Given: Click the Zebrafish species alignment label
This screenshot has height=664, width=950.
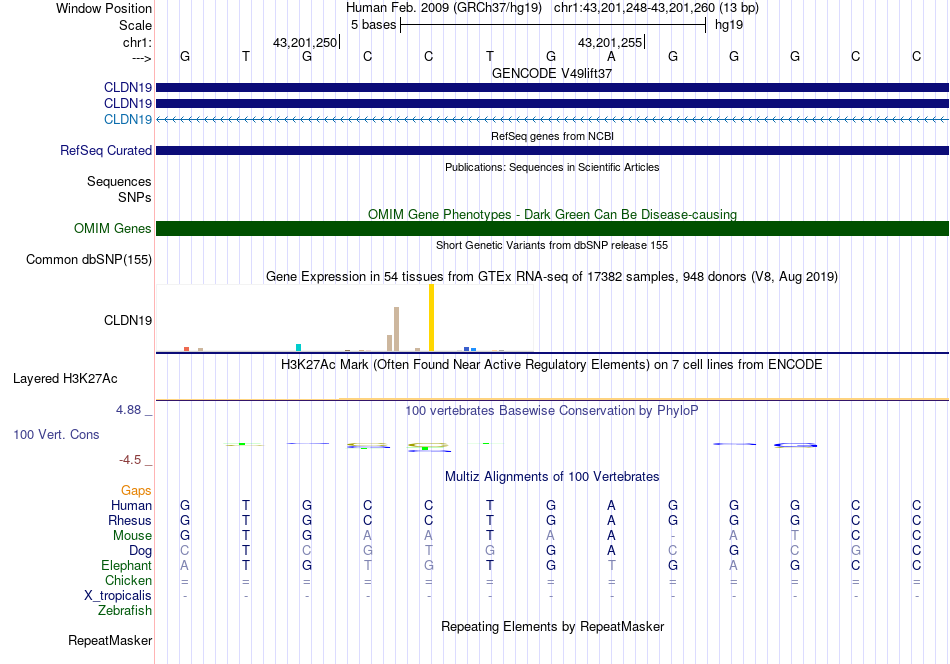Looking at the screenshot, I should (125, 611).
